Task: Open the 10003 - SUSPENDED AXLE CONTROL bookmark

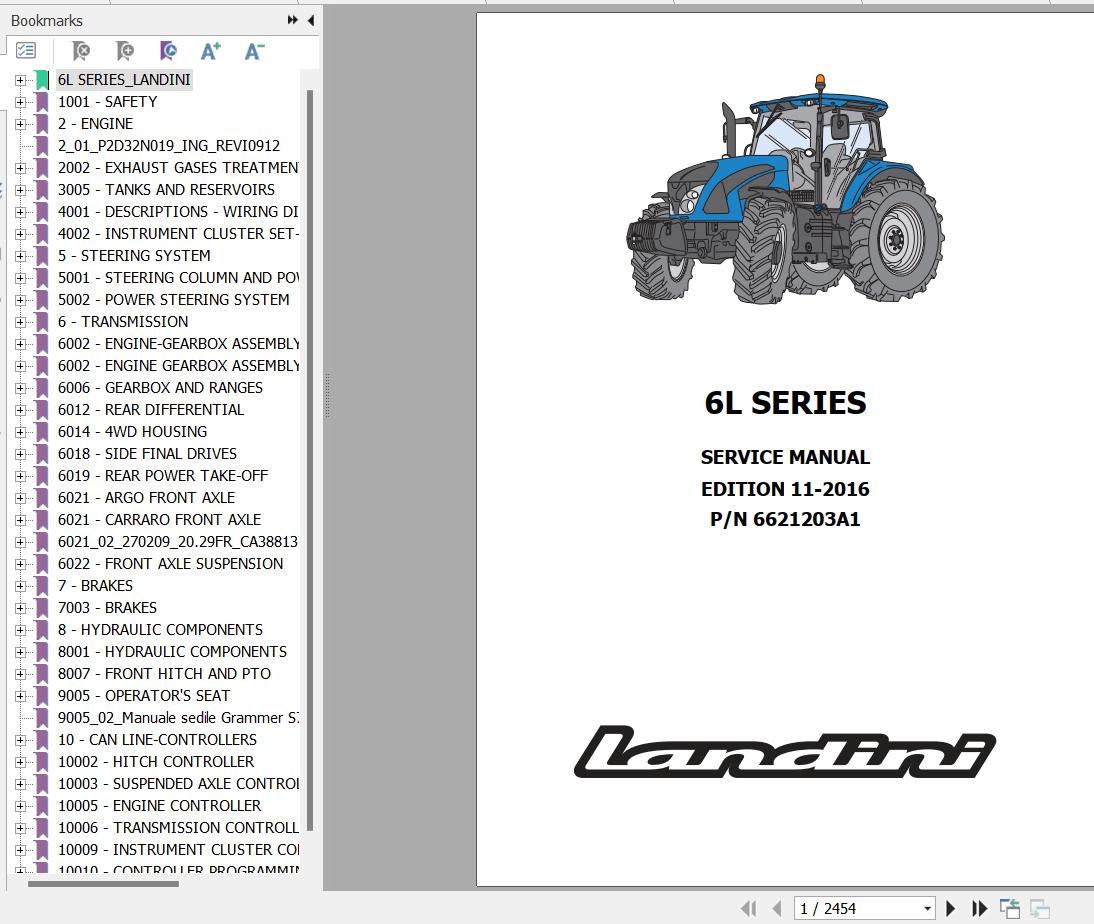Action: [x=178, y=784]
